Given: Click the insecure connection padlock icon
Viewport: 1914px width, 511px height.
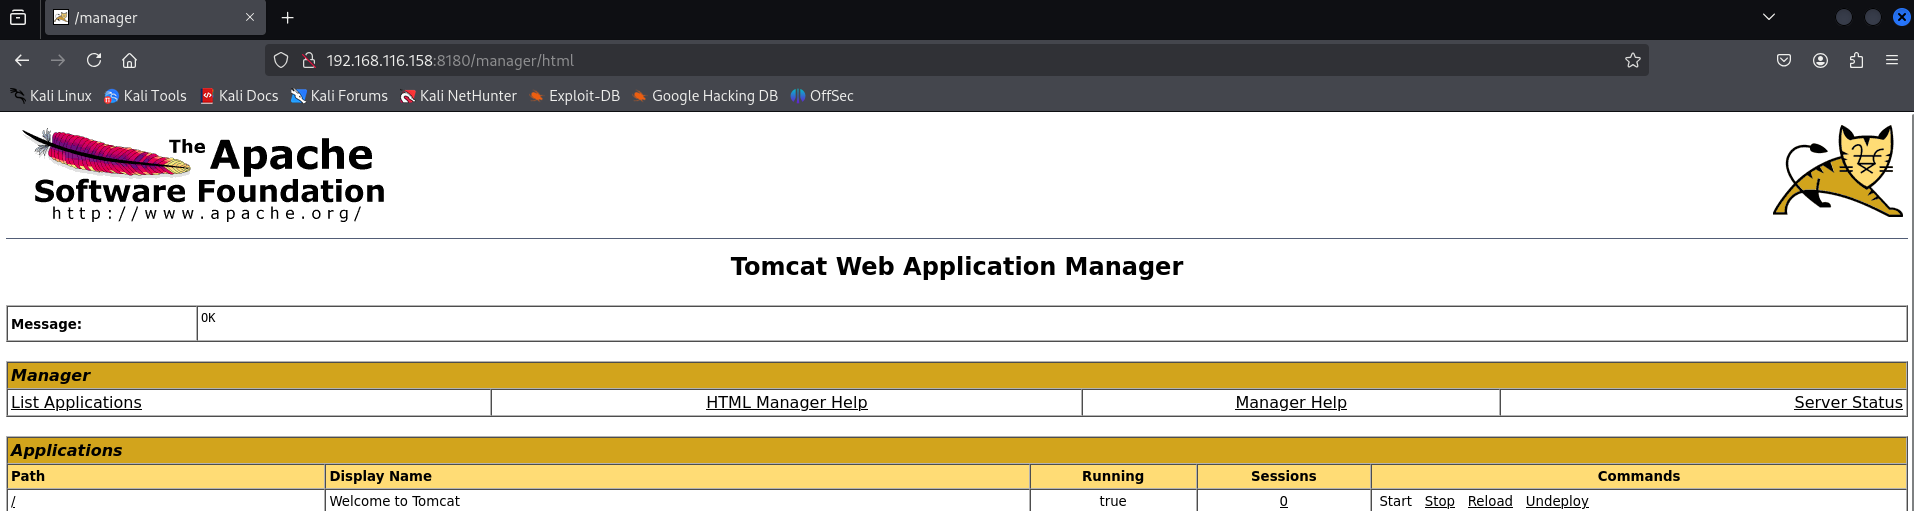Looking at the screenshot, I should (309, 60).
